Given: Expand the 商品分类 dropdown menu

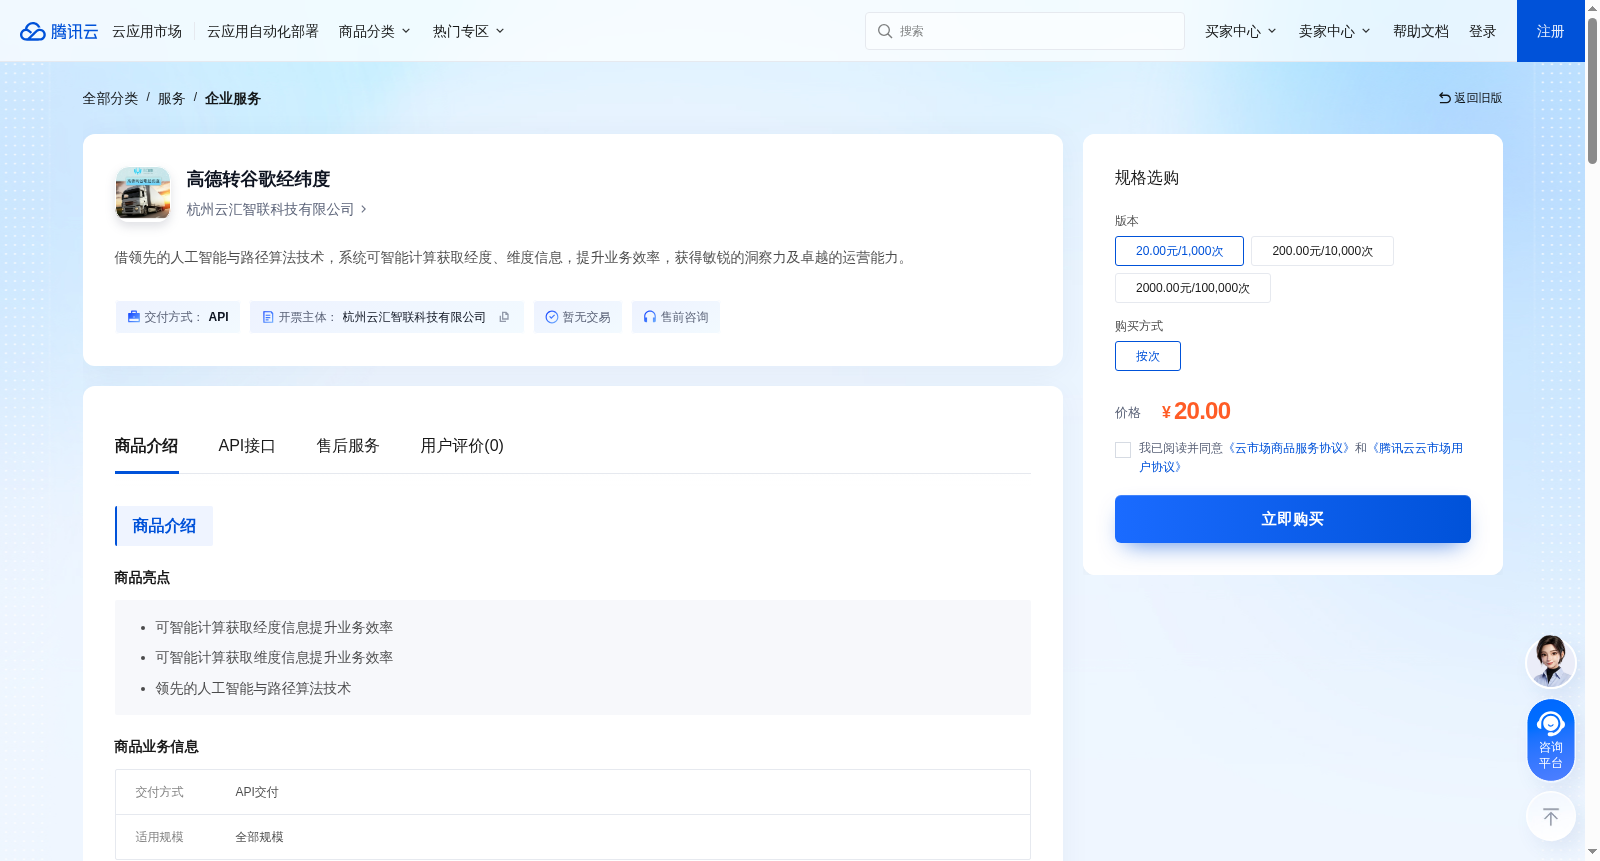Looking at the screenshot, I should click(x=375, y=31).
